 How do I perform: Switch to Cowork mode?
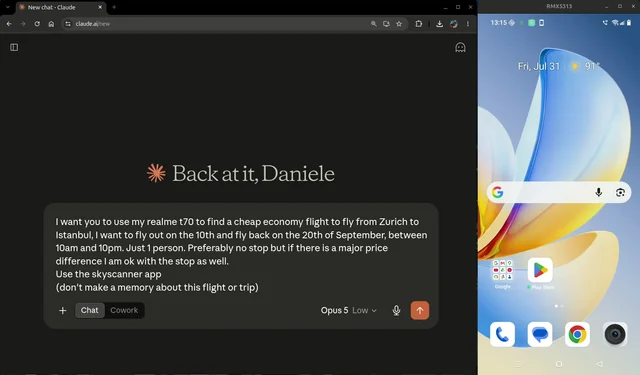(x=124, y=310)
